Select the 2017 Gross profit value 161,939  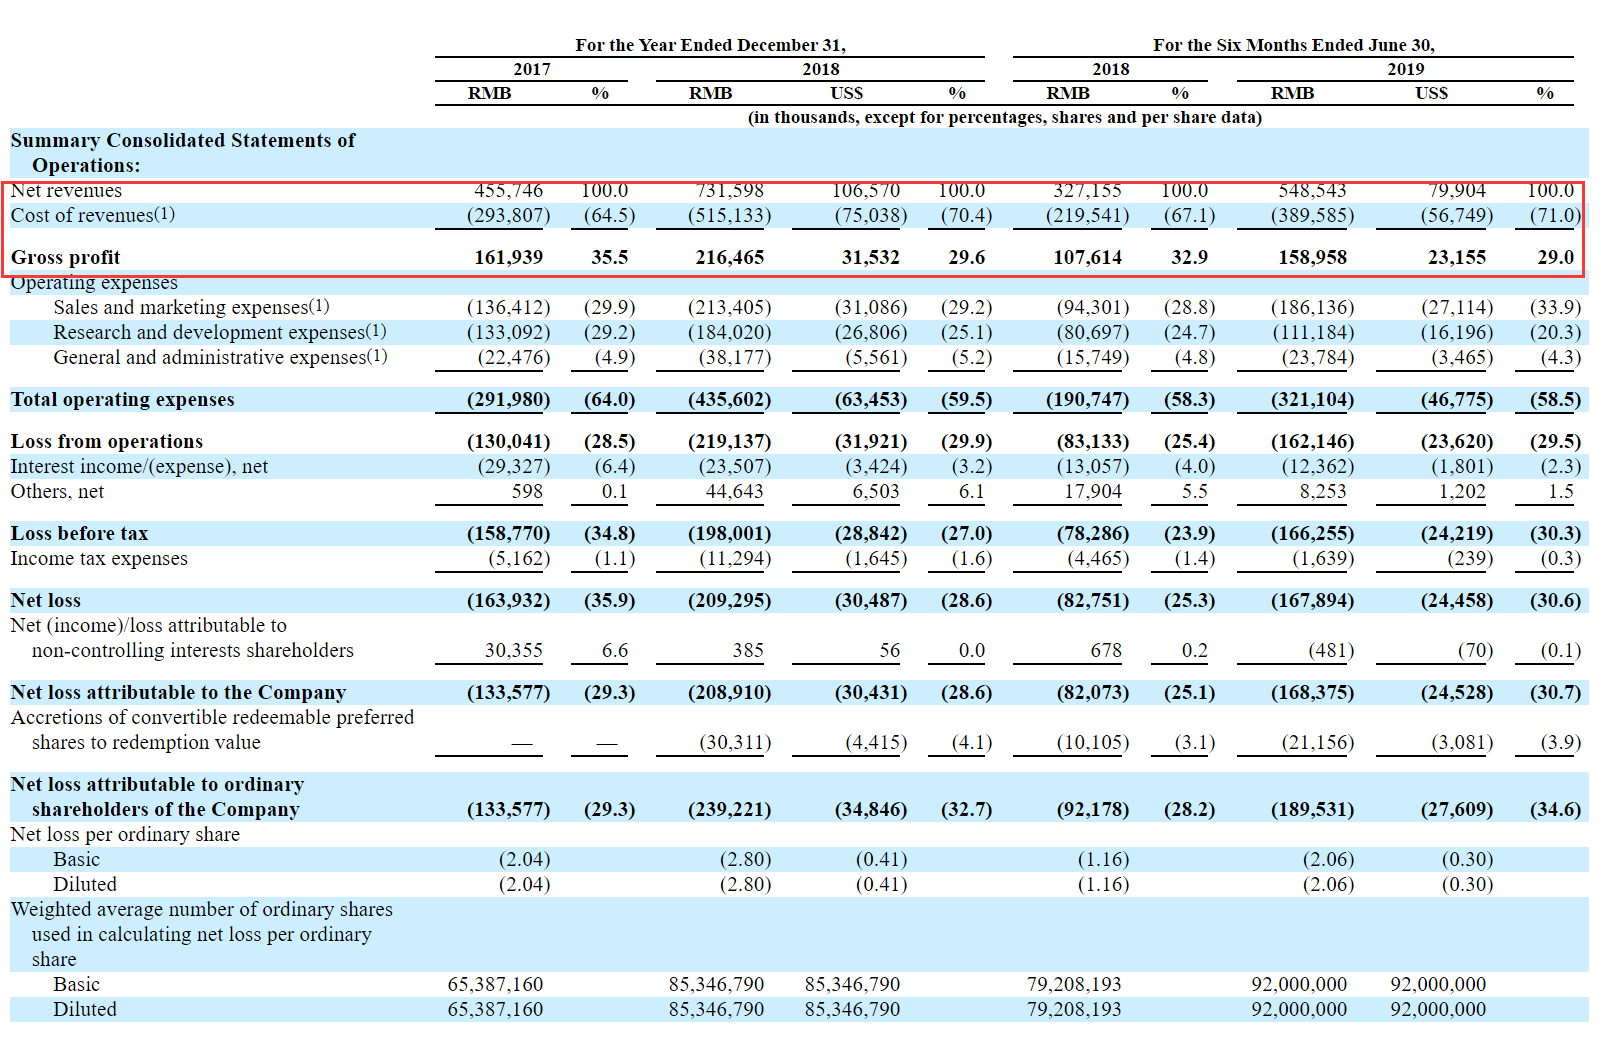tap(508, 257)
